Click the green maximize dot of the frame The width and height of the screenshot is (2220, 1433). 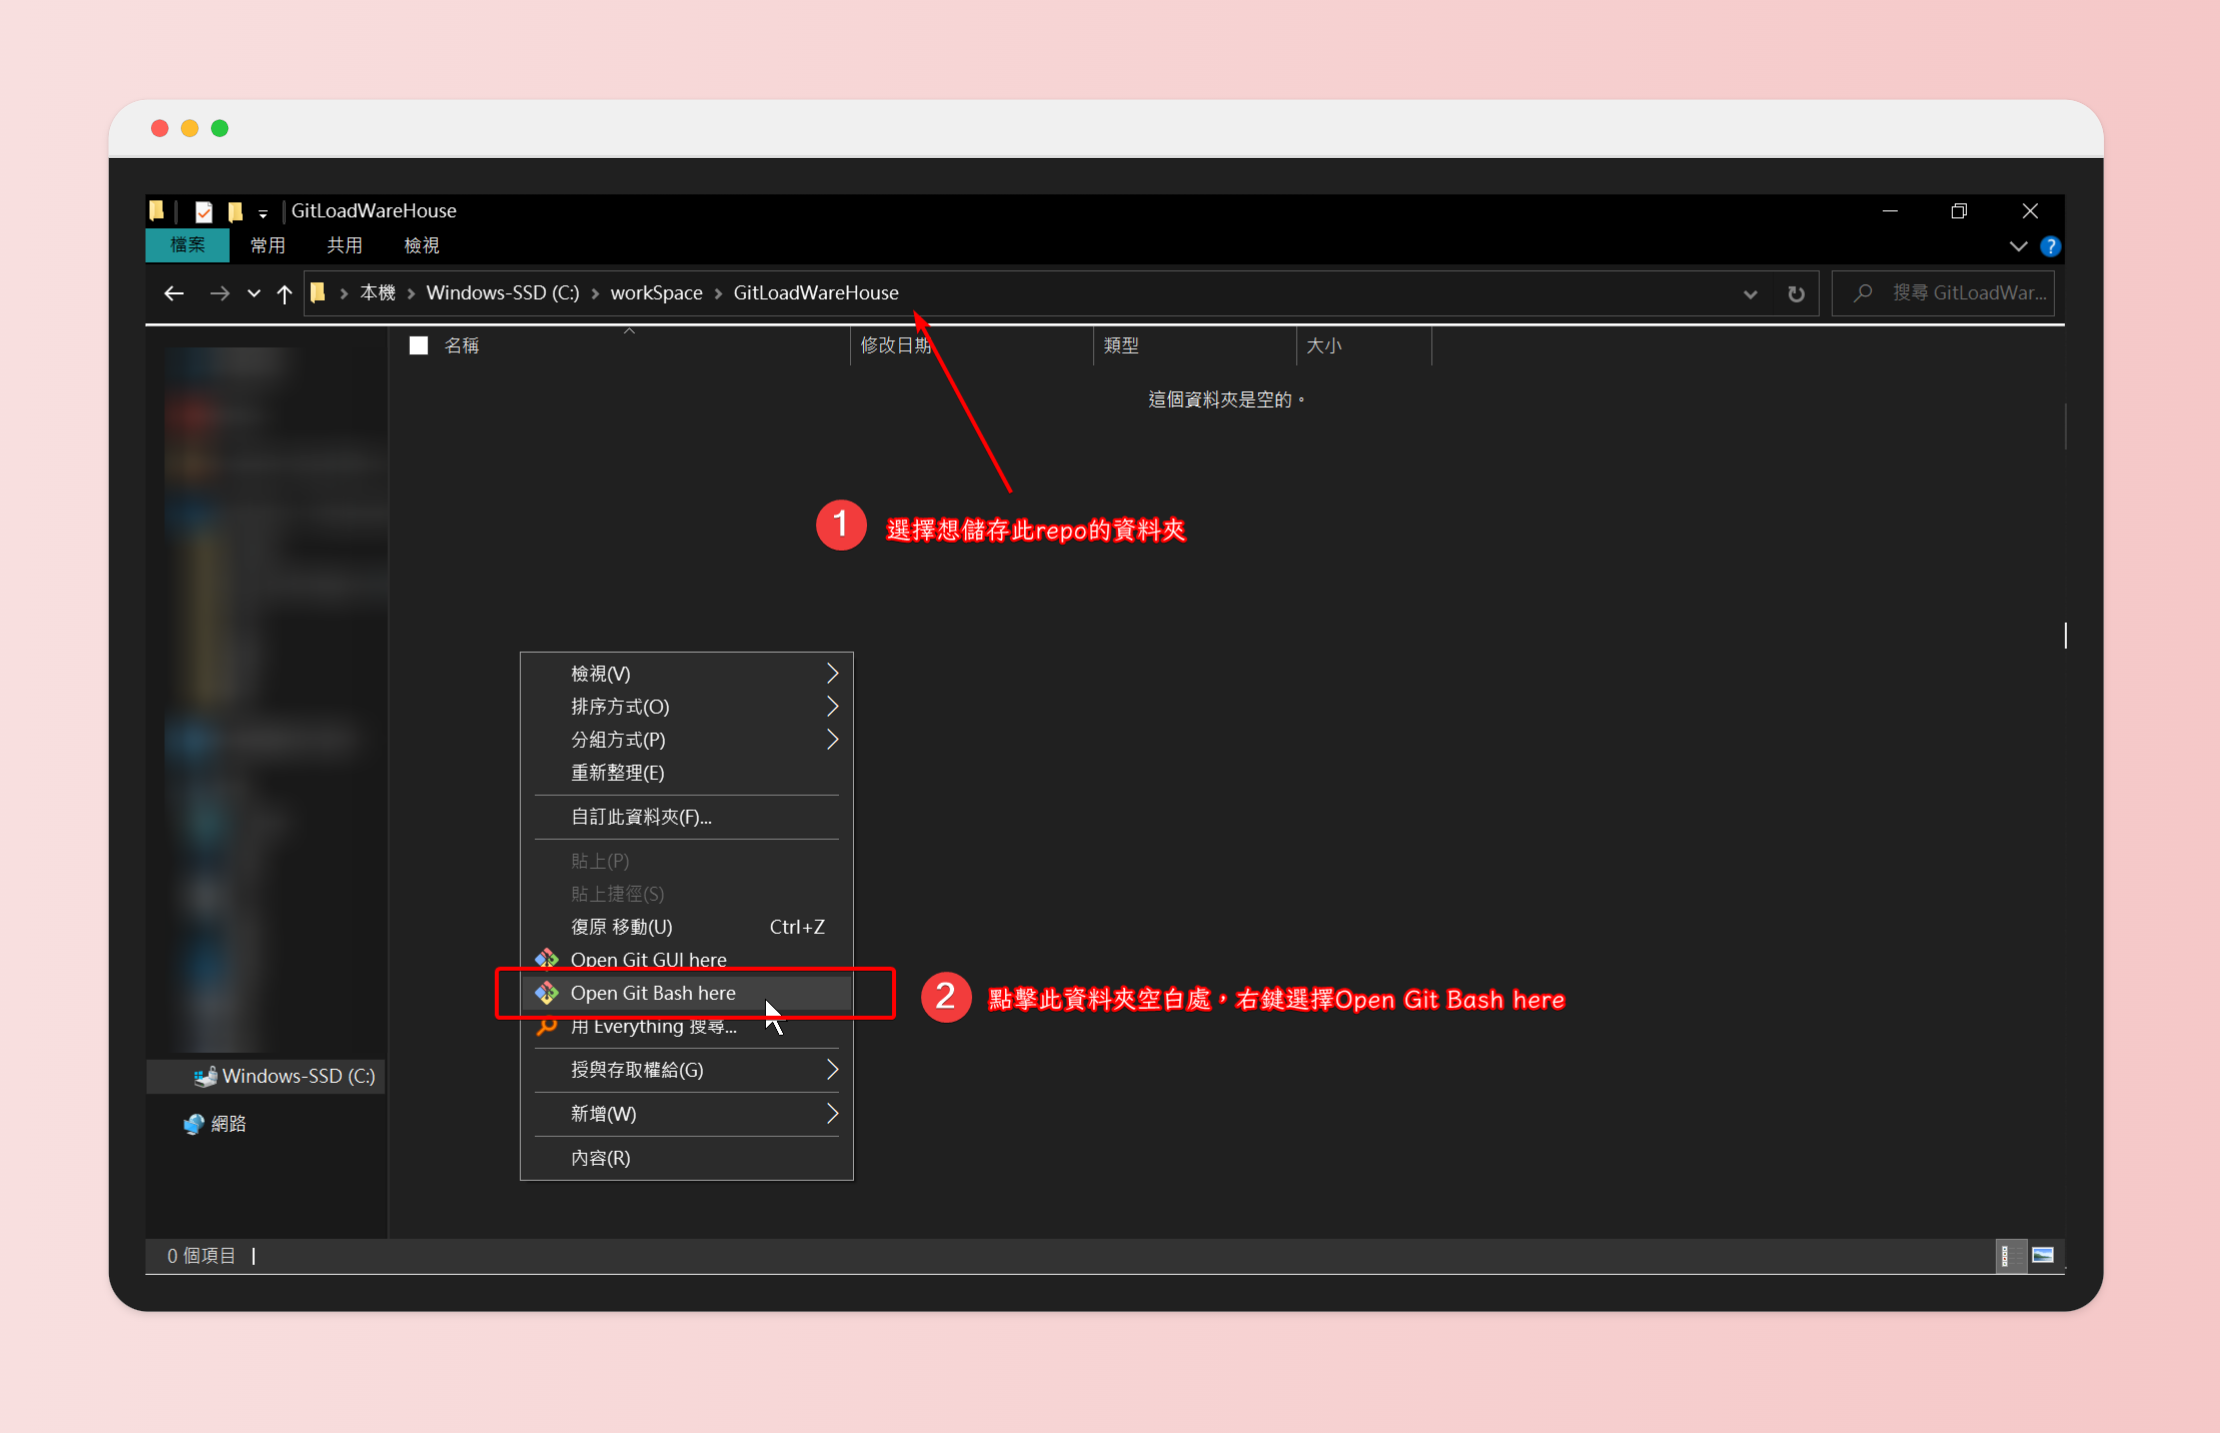[220, 128]
